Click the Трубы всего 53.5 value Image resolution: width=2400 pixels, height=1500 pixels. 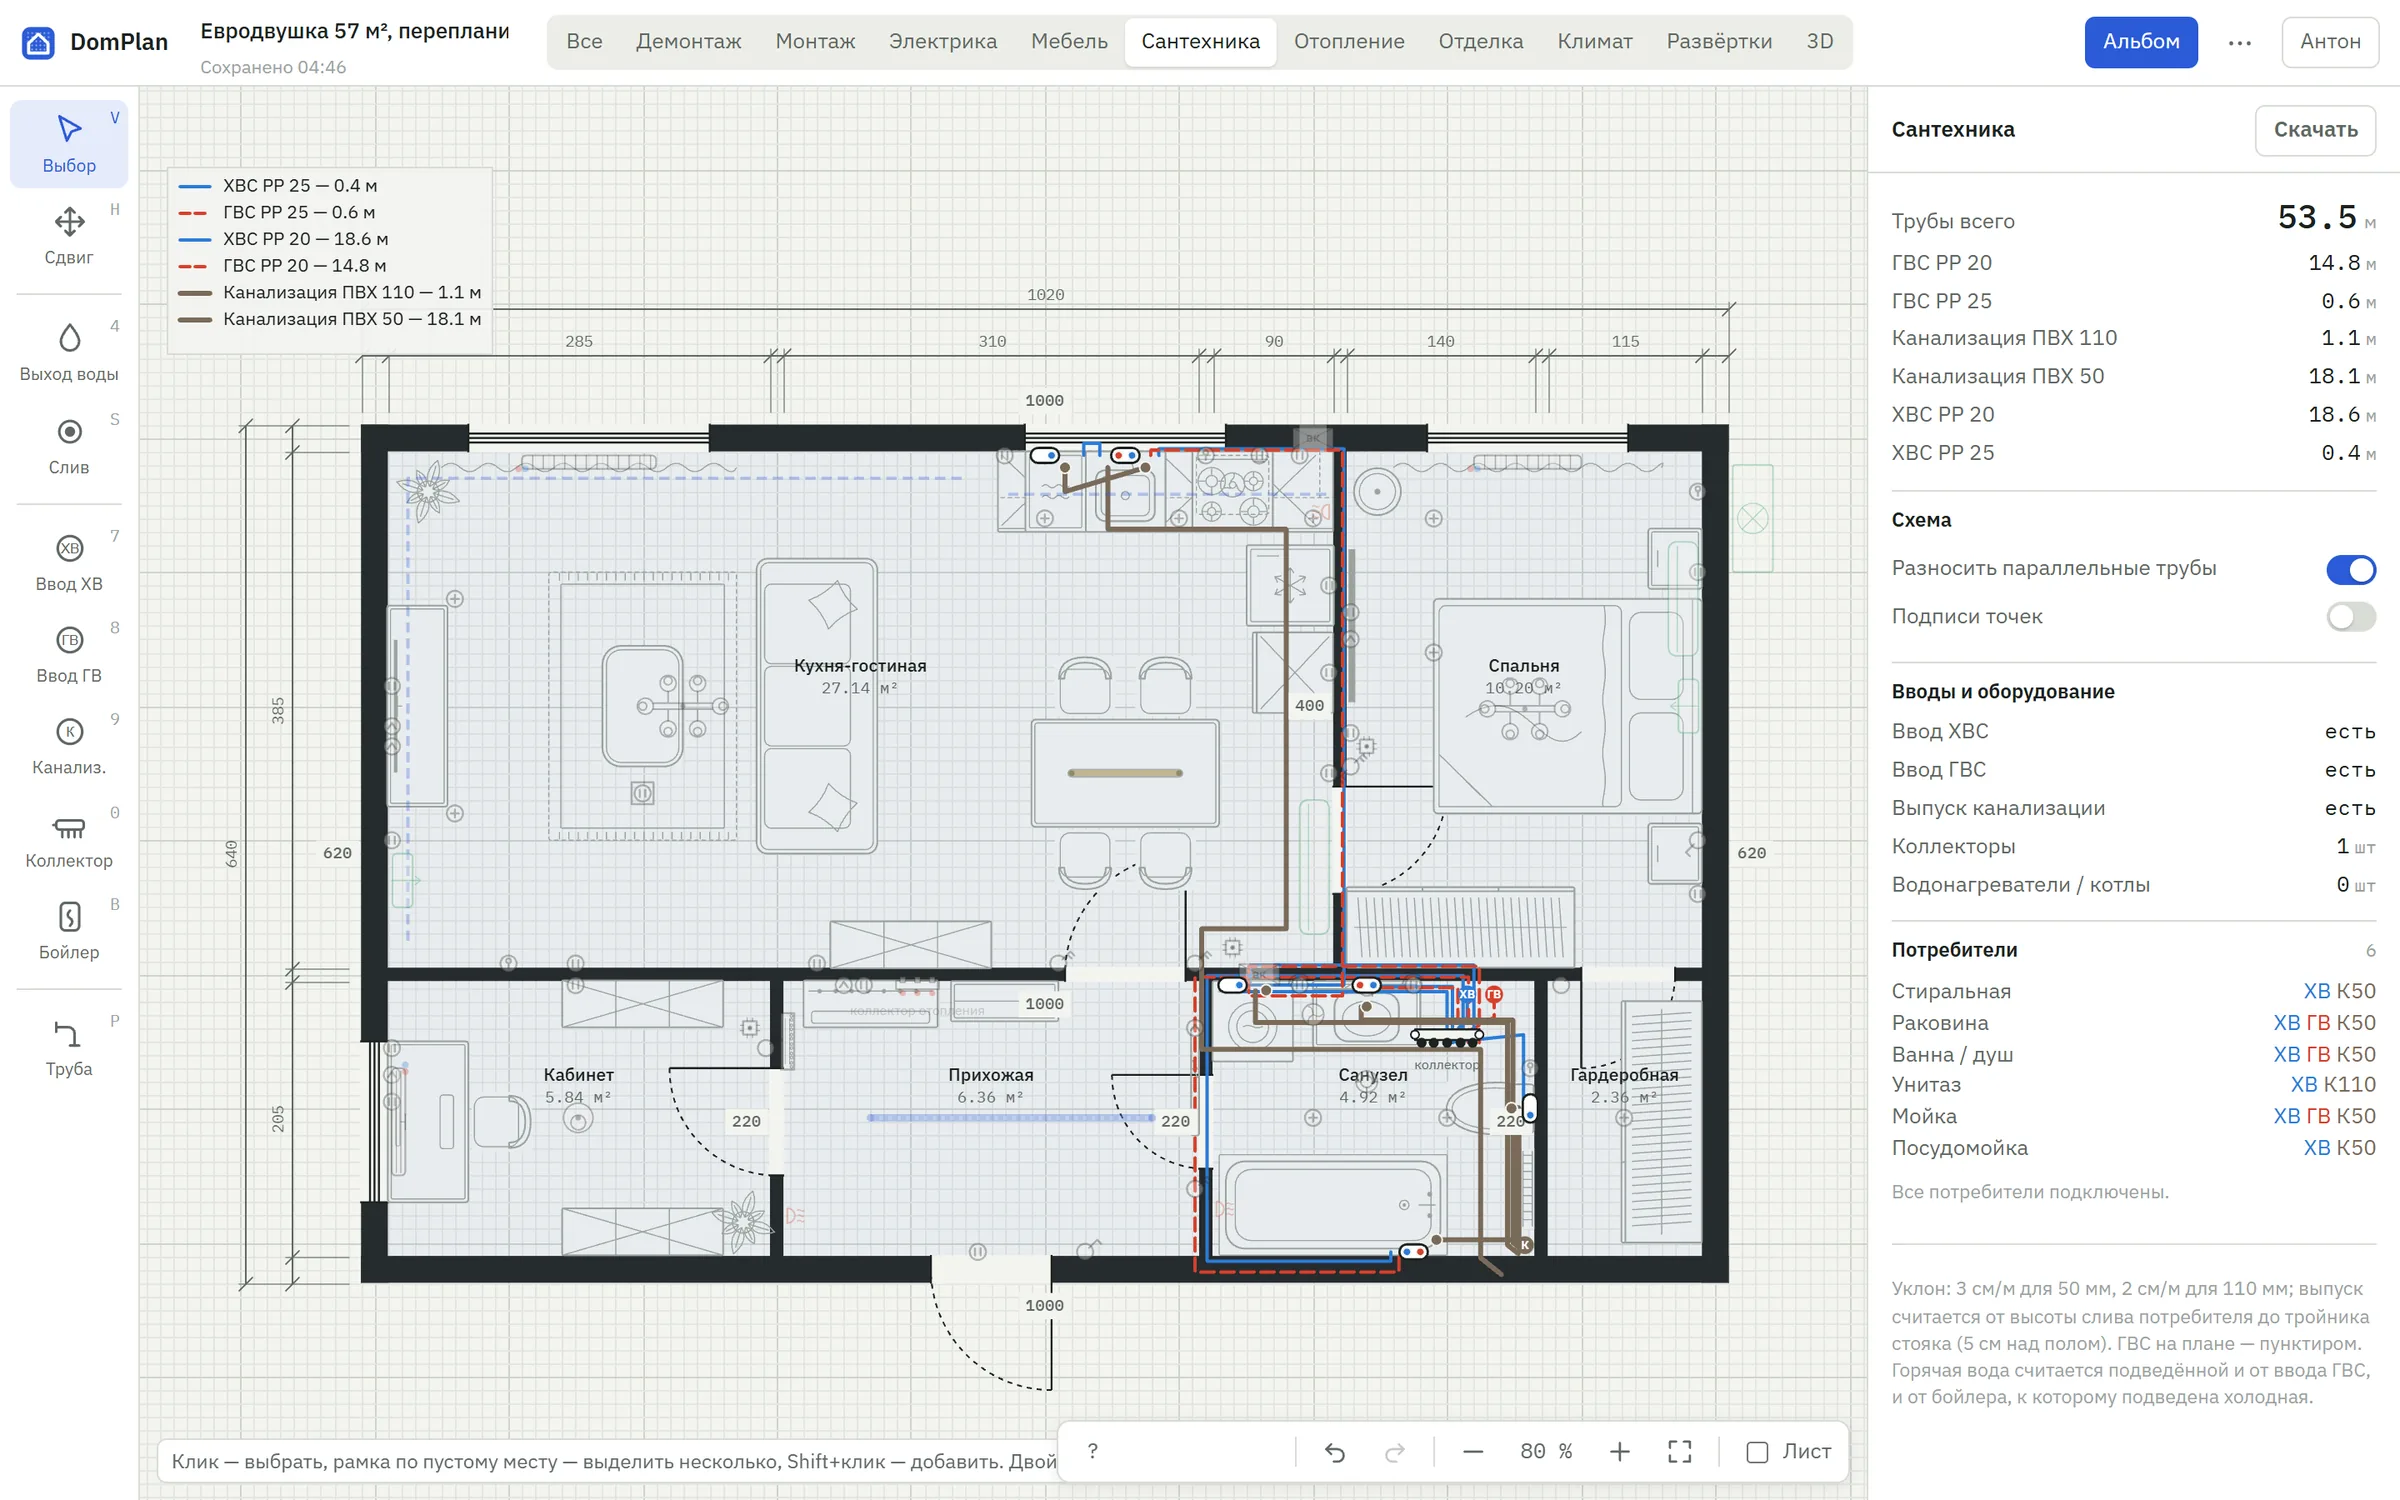[2318, 218]
